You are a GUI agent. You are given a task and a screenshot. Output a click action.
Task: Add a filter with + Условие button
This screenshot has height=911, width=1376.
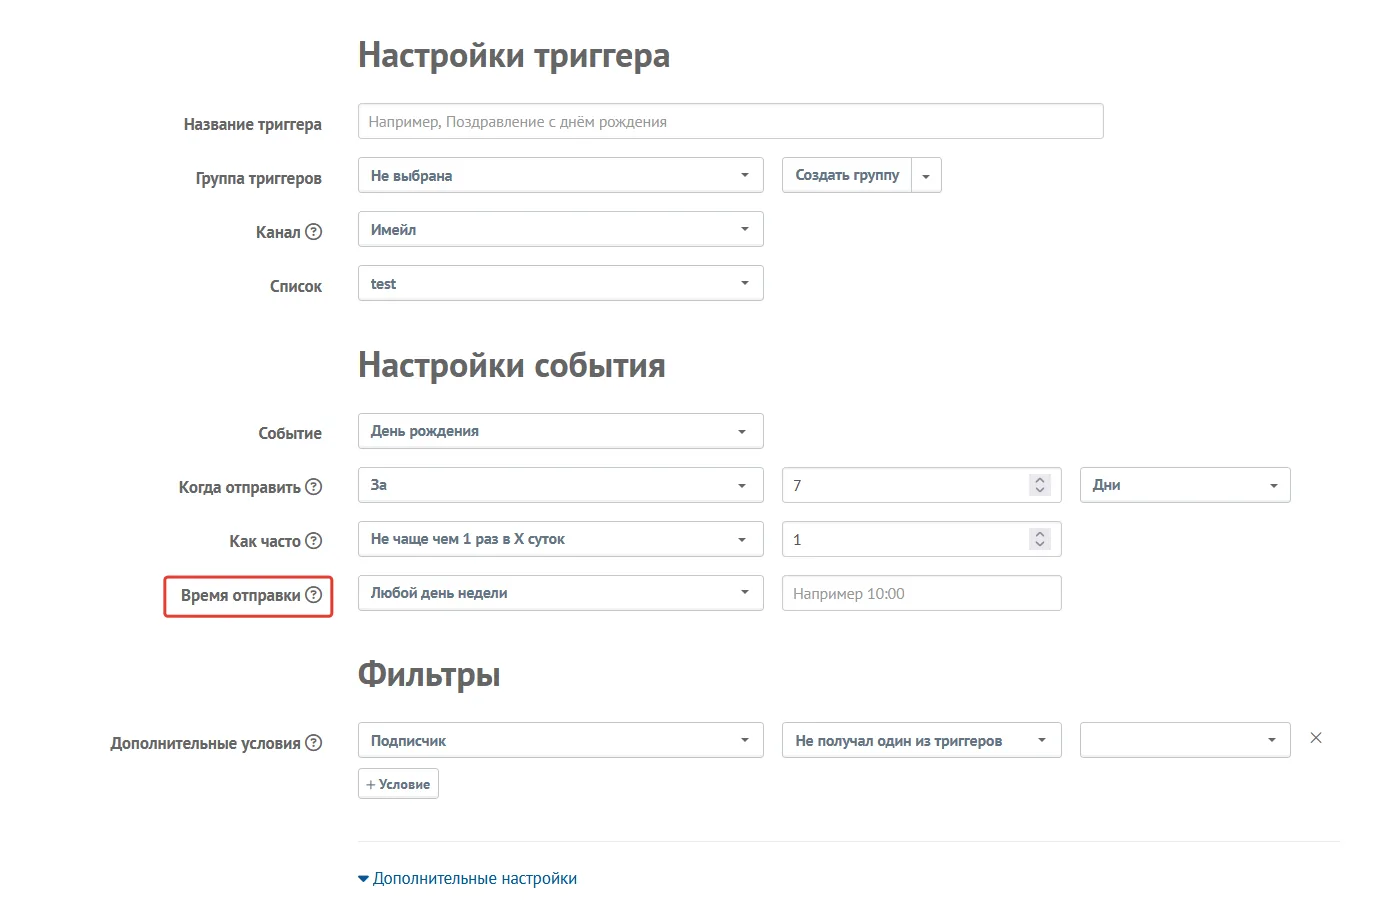(x=398, y=784)
